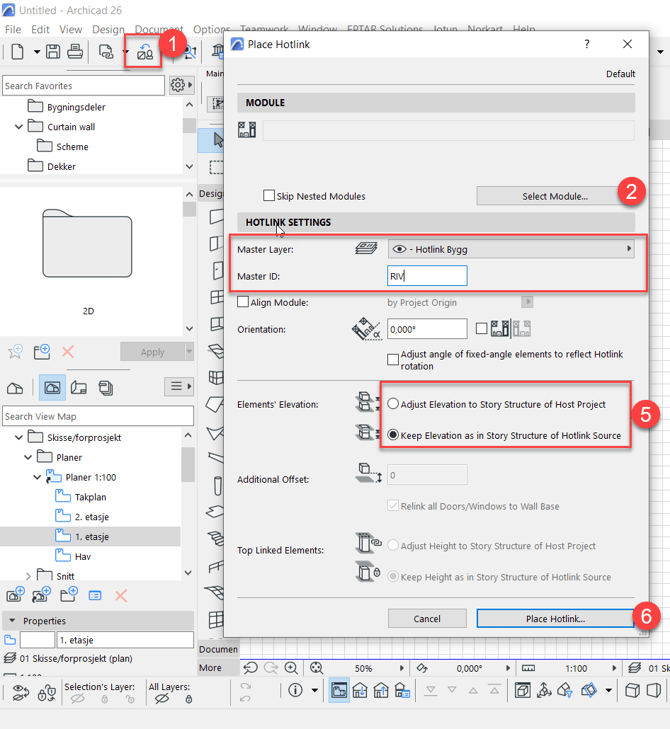Click the Print icon in toolbar
This screenshot has height=729, width=670.
(75, 51)
